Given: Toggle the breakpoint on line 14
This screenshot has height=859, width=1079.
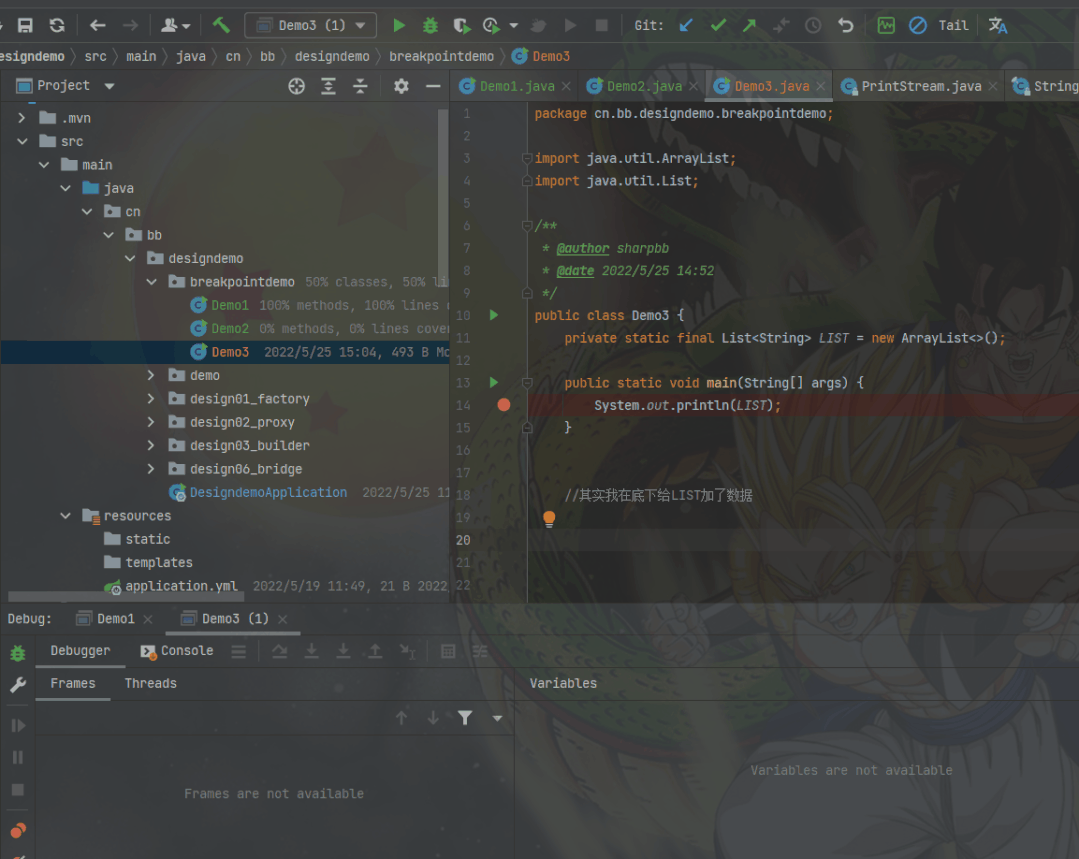Looking at the screenshot, I should click(x=504, y=405).
